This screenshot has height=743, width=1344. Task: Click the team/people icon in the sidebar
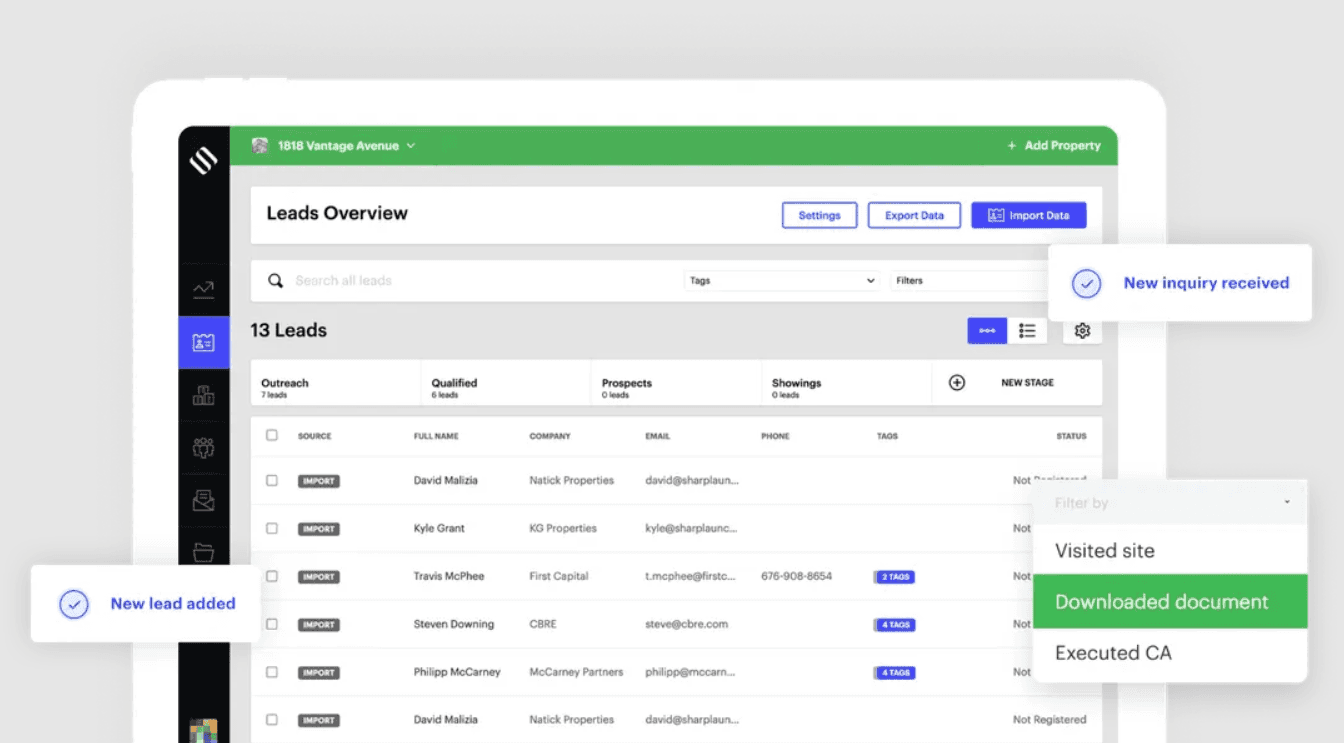(x=204, y=447)
